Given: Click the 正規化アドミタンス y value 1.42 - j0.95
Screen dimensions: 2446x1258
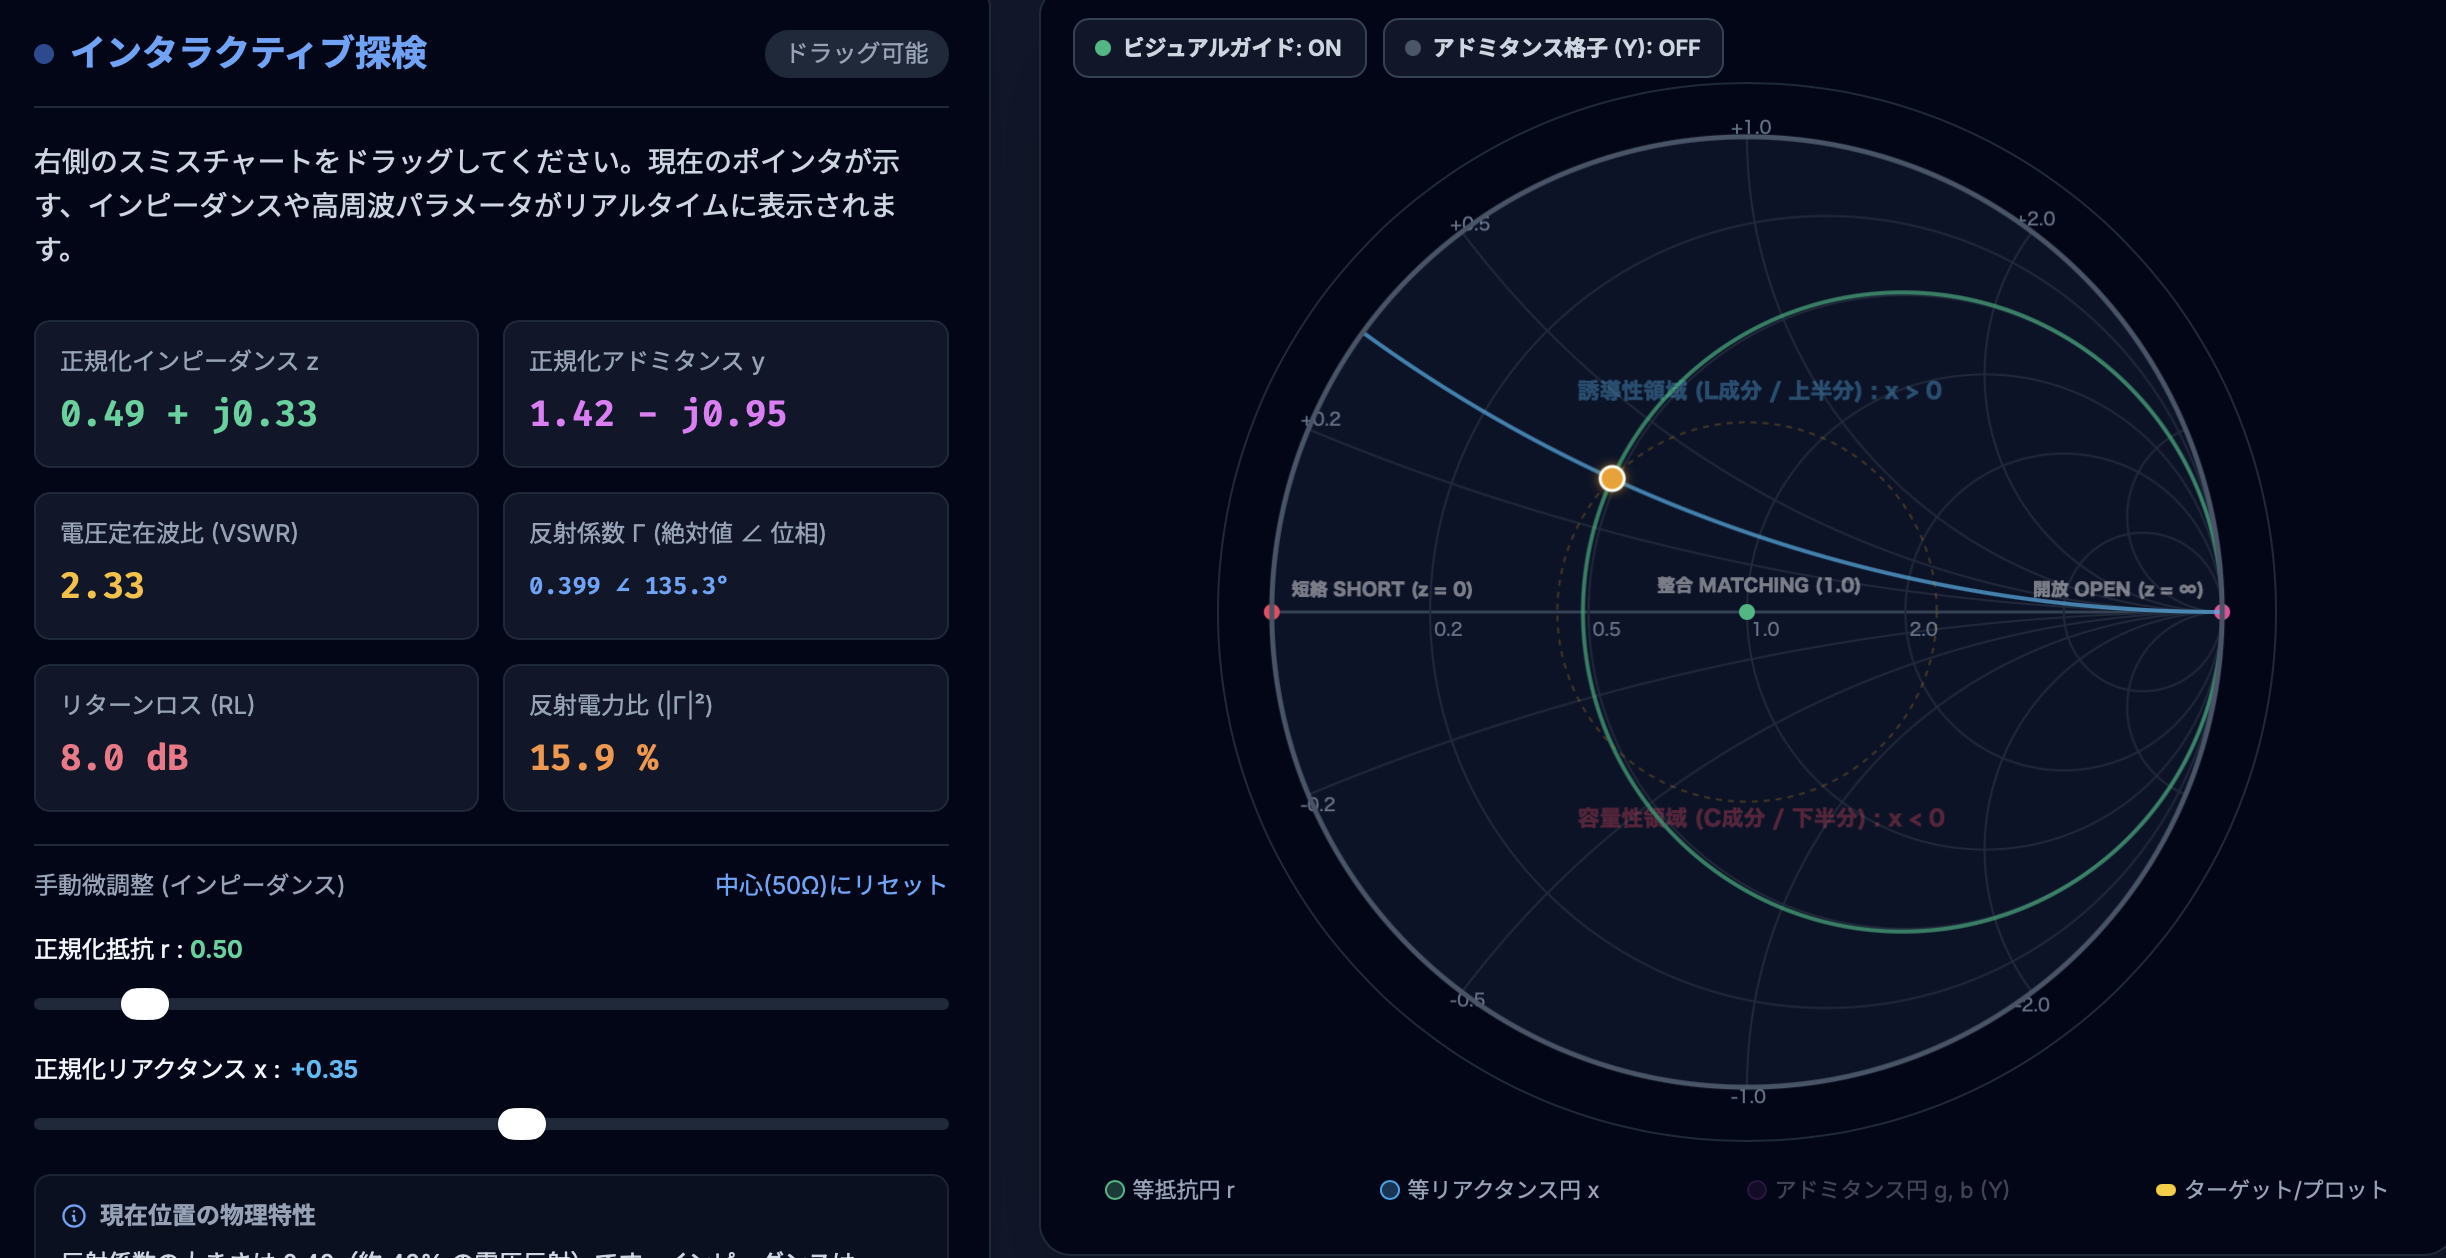Looking at the screenshot, I should pos(658,414).
